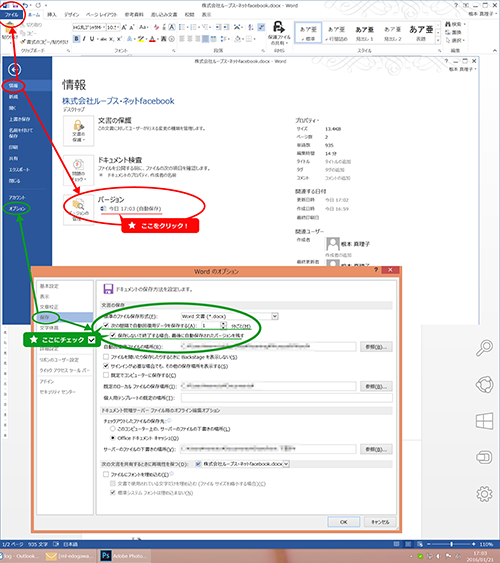
Task: Click the author avatar next to 作成者
Action: [332, 244]
